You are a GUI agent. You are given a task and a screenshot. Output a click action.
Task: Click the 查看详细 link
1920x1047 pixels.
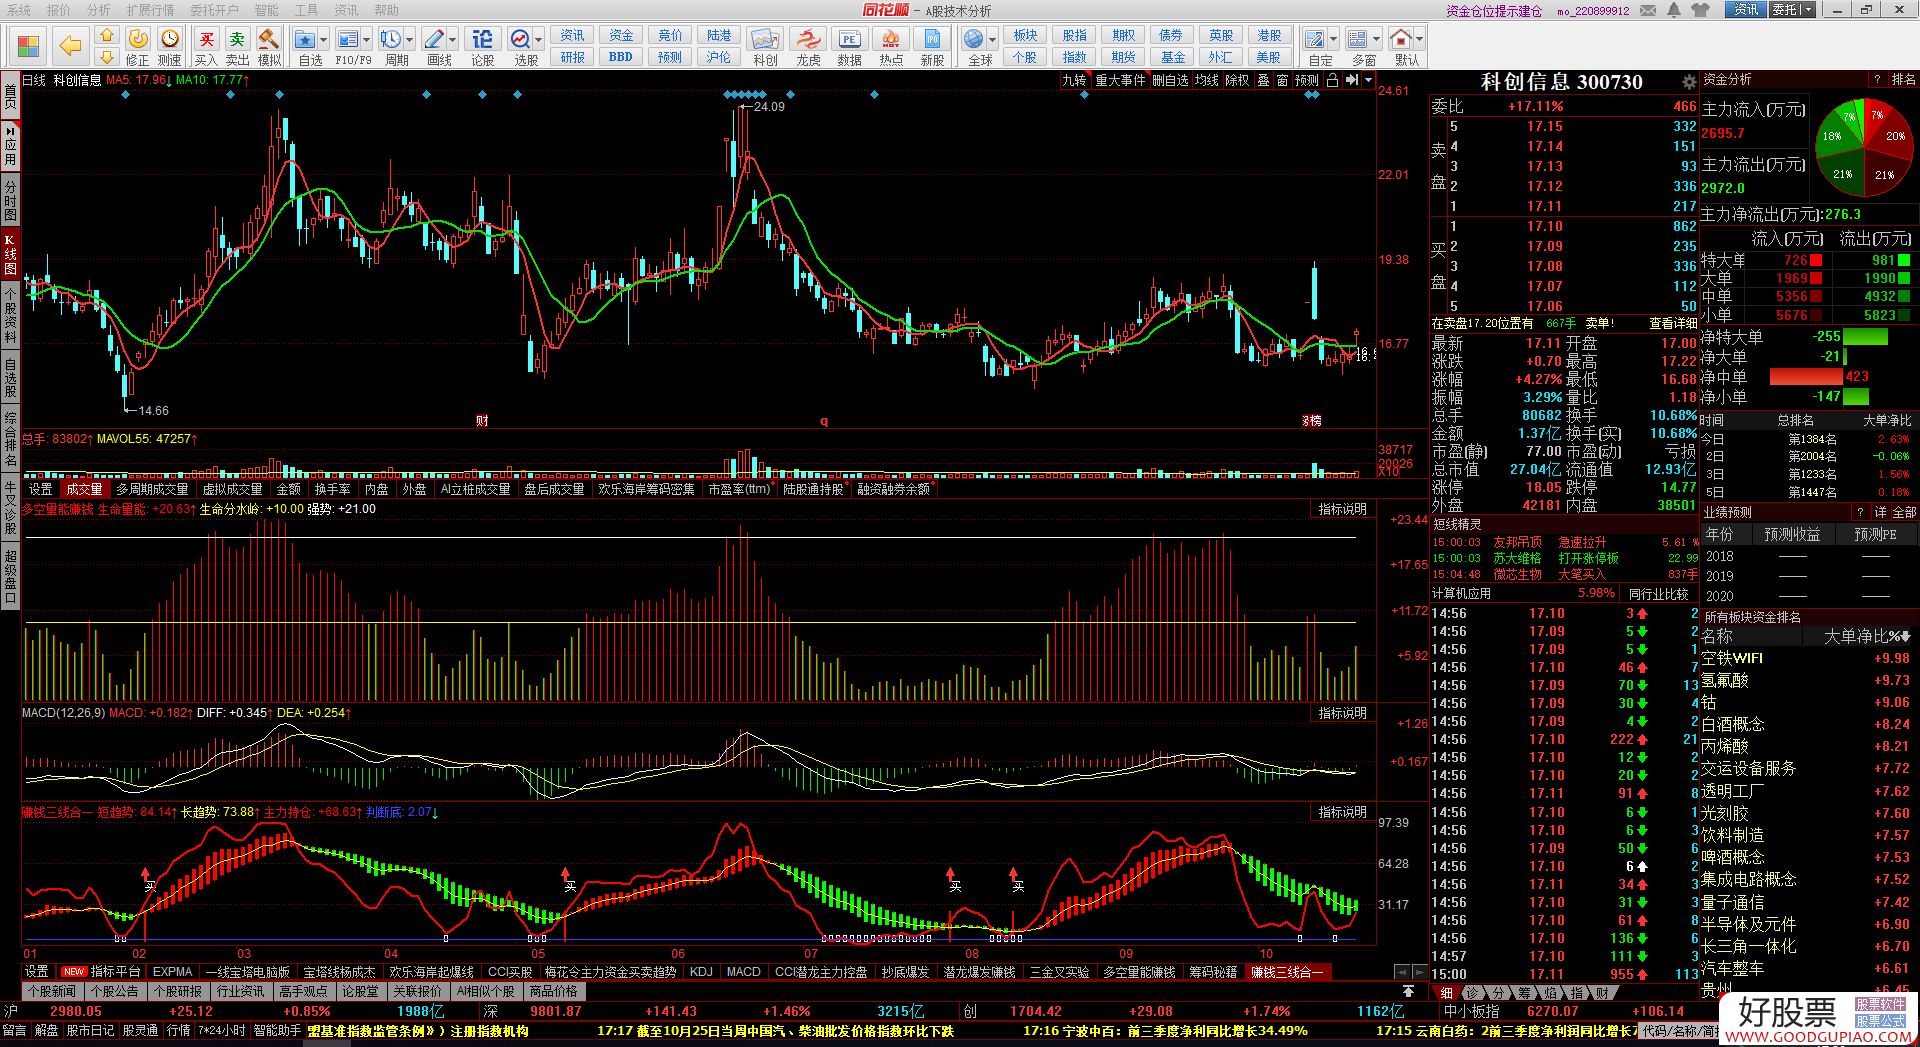pos(1673,323)
